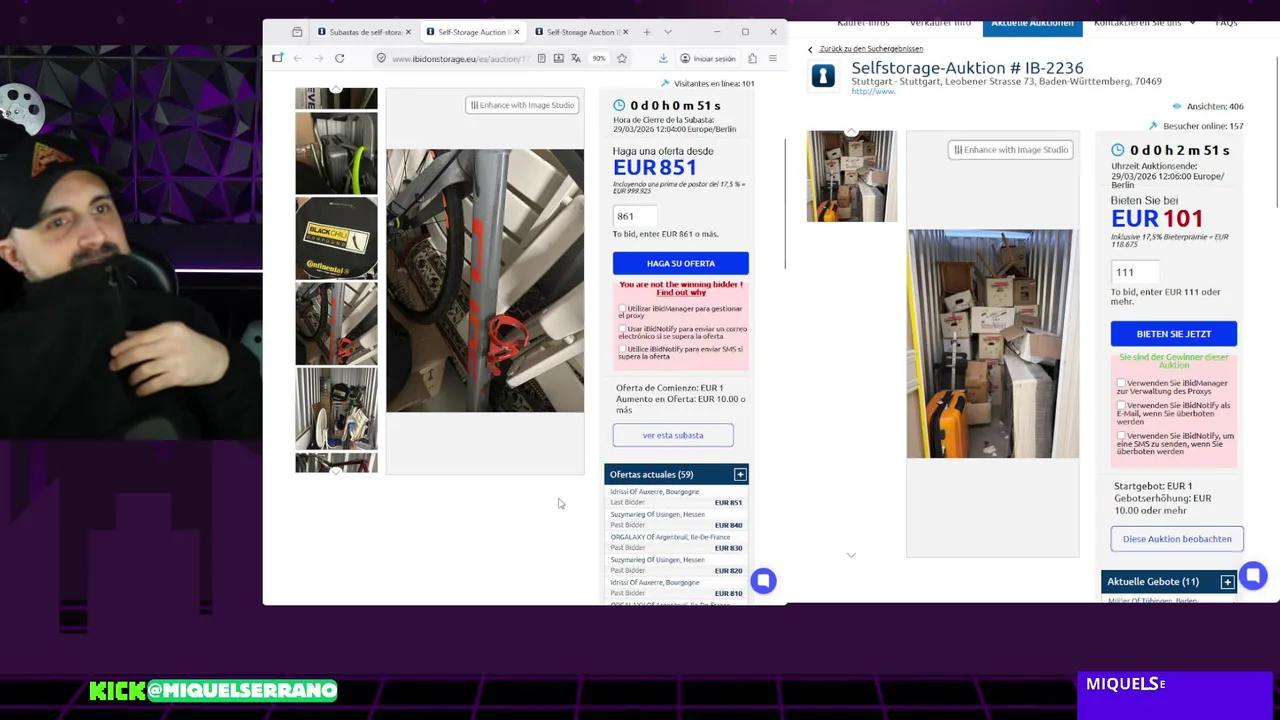Click the main bike frame photo
This screenshot has height=720, width=1280.
485,280
